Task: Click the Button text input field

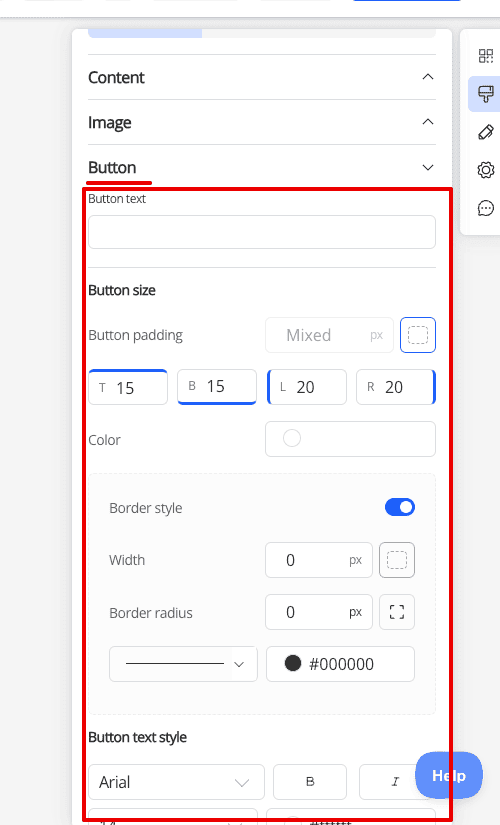Action: pyautogui.click(x=262, y=232)
